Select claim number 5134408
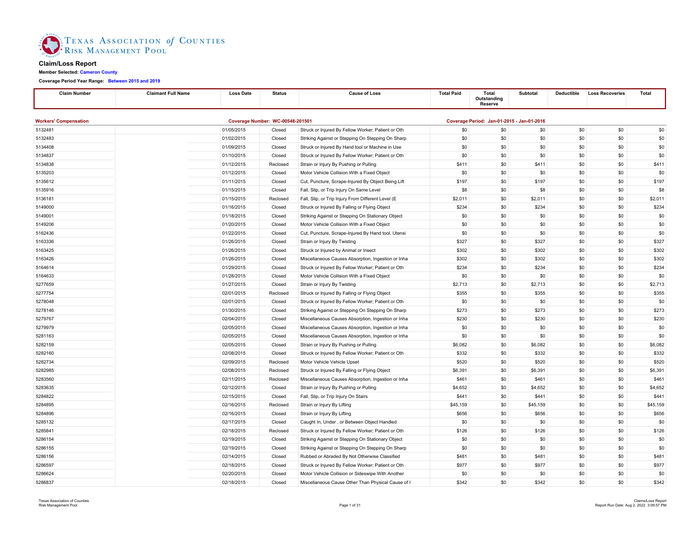 (x=45, y=147)
